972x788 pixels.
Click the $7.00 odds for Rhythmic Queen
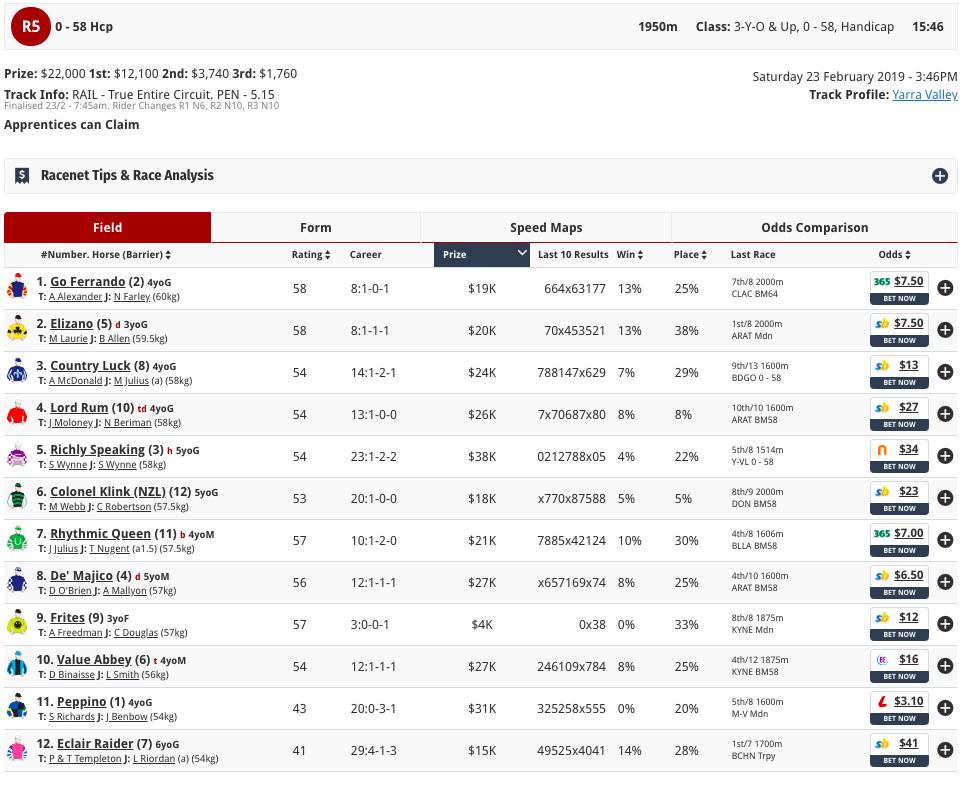tap(908, 533)
